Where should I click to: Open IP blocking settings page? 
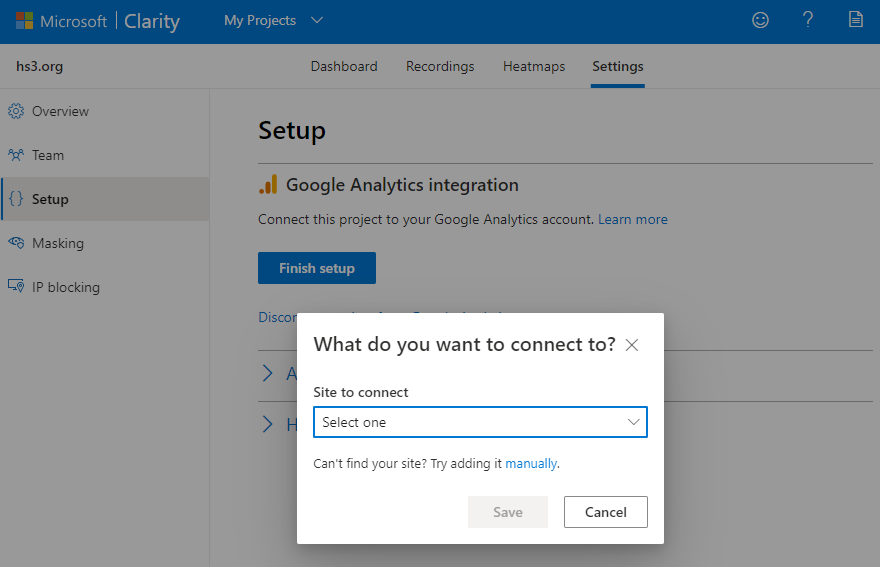[66, 287]
